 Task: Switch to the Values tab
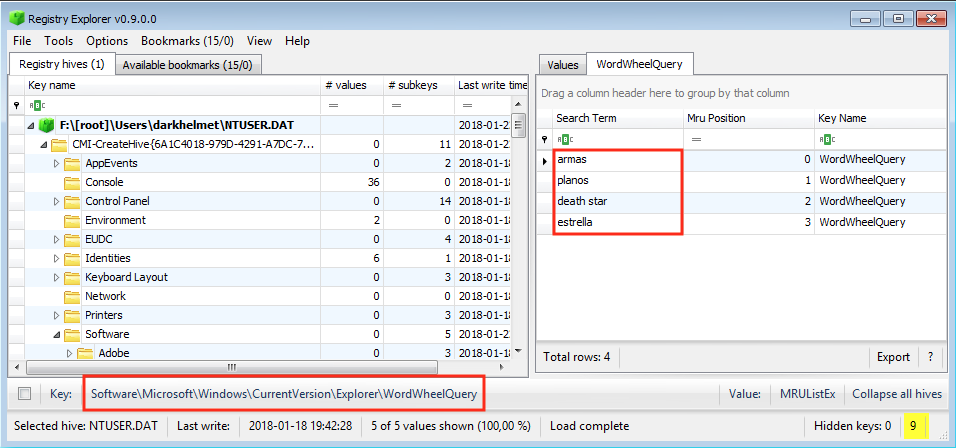click(562, 64)
